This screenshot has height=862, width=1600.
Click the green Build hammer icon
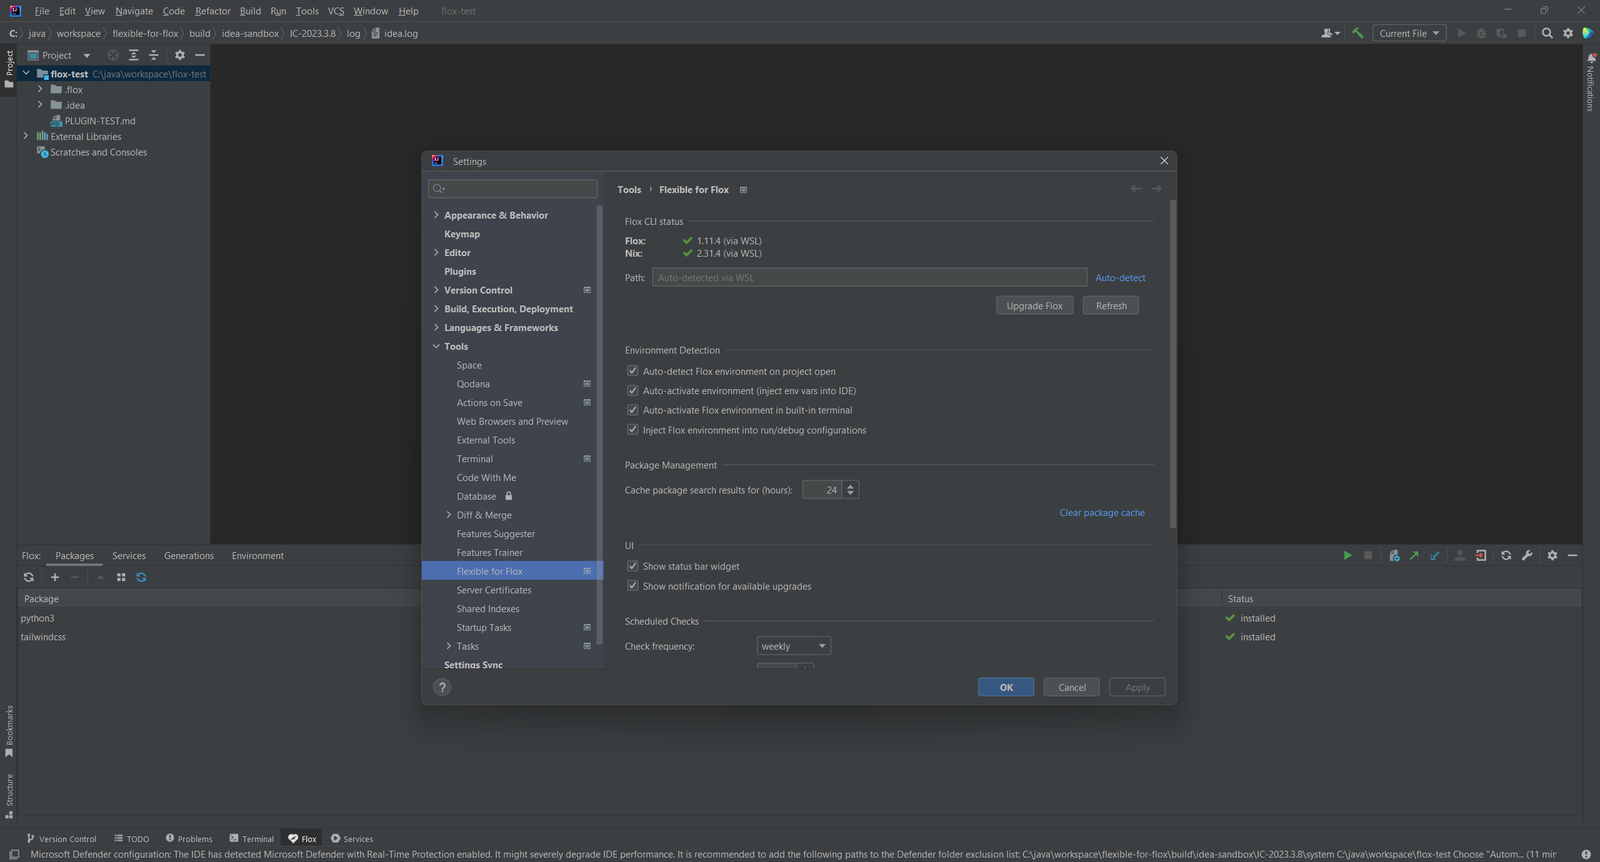(1357, 33)
